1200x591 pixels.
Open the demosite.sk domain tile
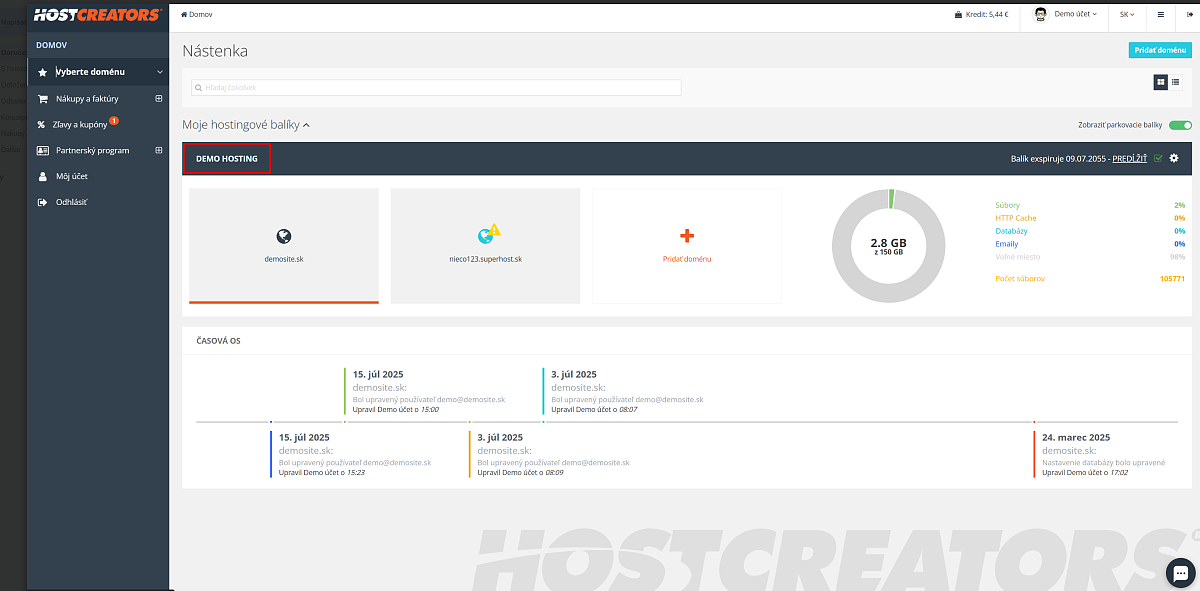pos(284,245)
